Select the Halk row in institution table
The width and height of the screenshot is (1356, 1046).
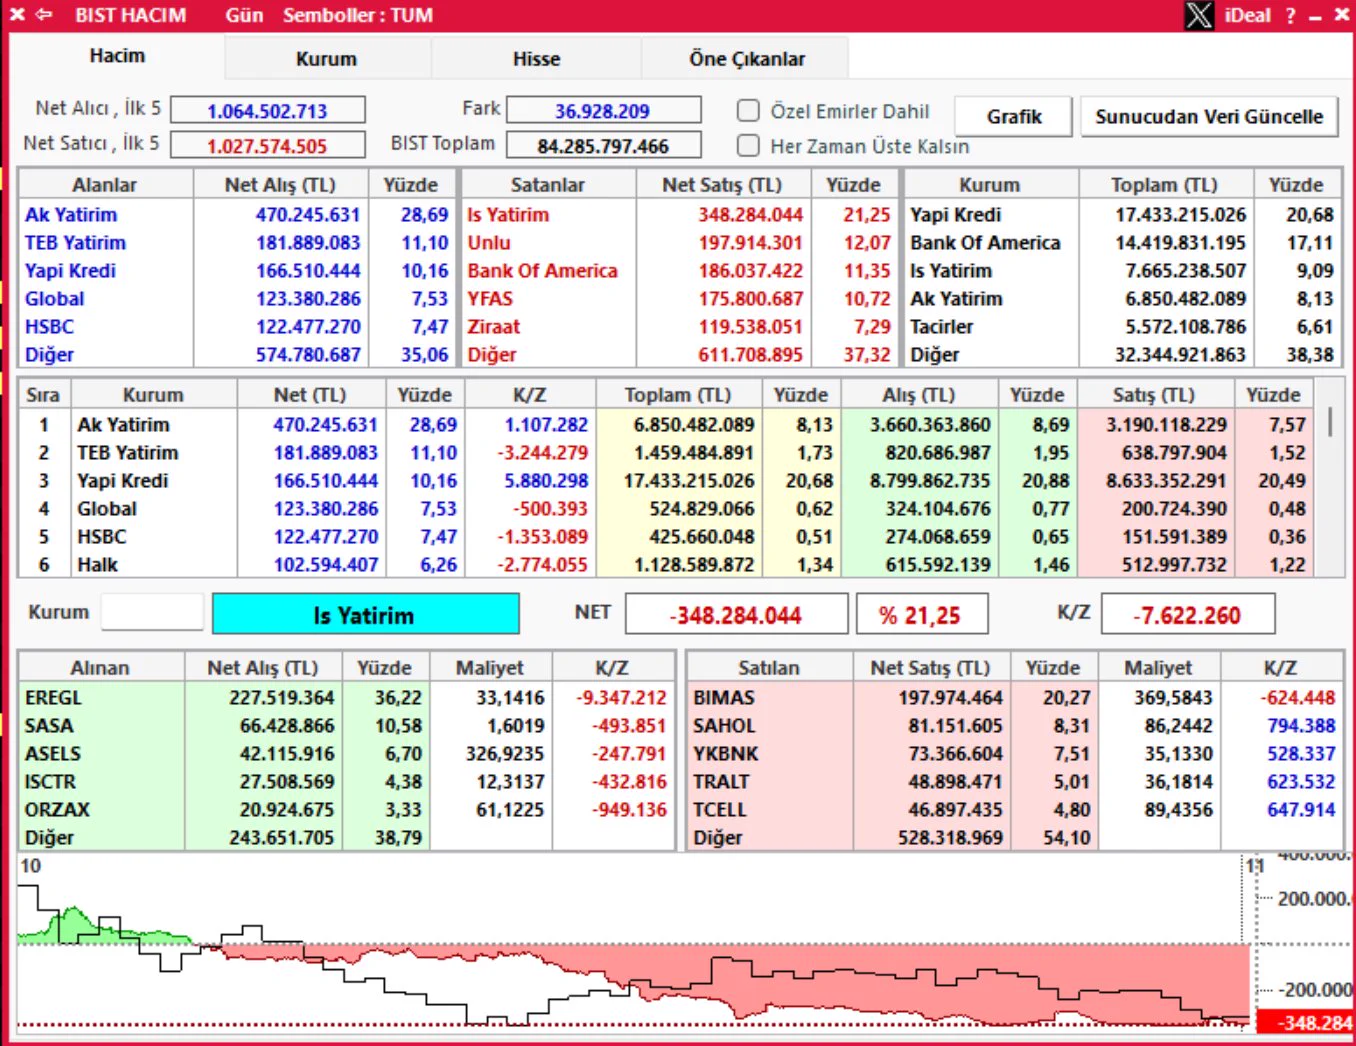pos(668,565)
